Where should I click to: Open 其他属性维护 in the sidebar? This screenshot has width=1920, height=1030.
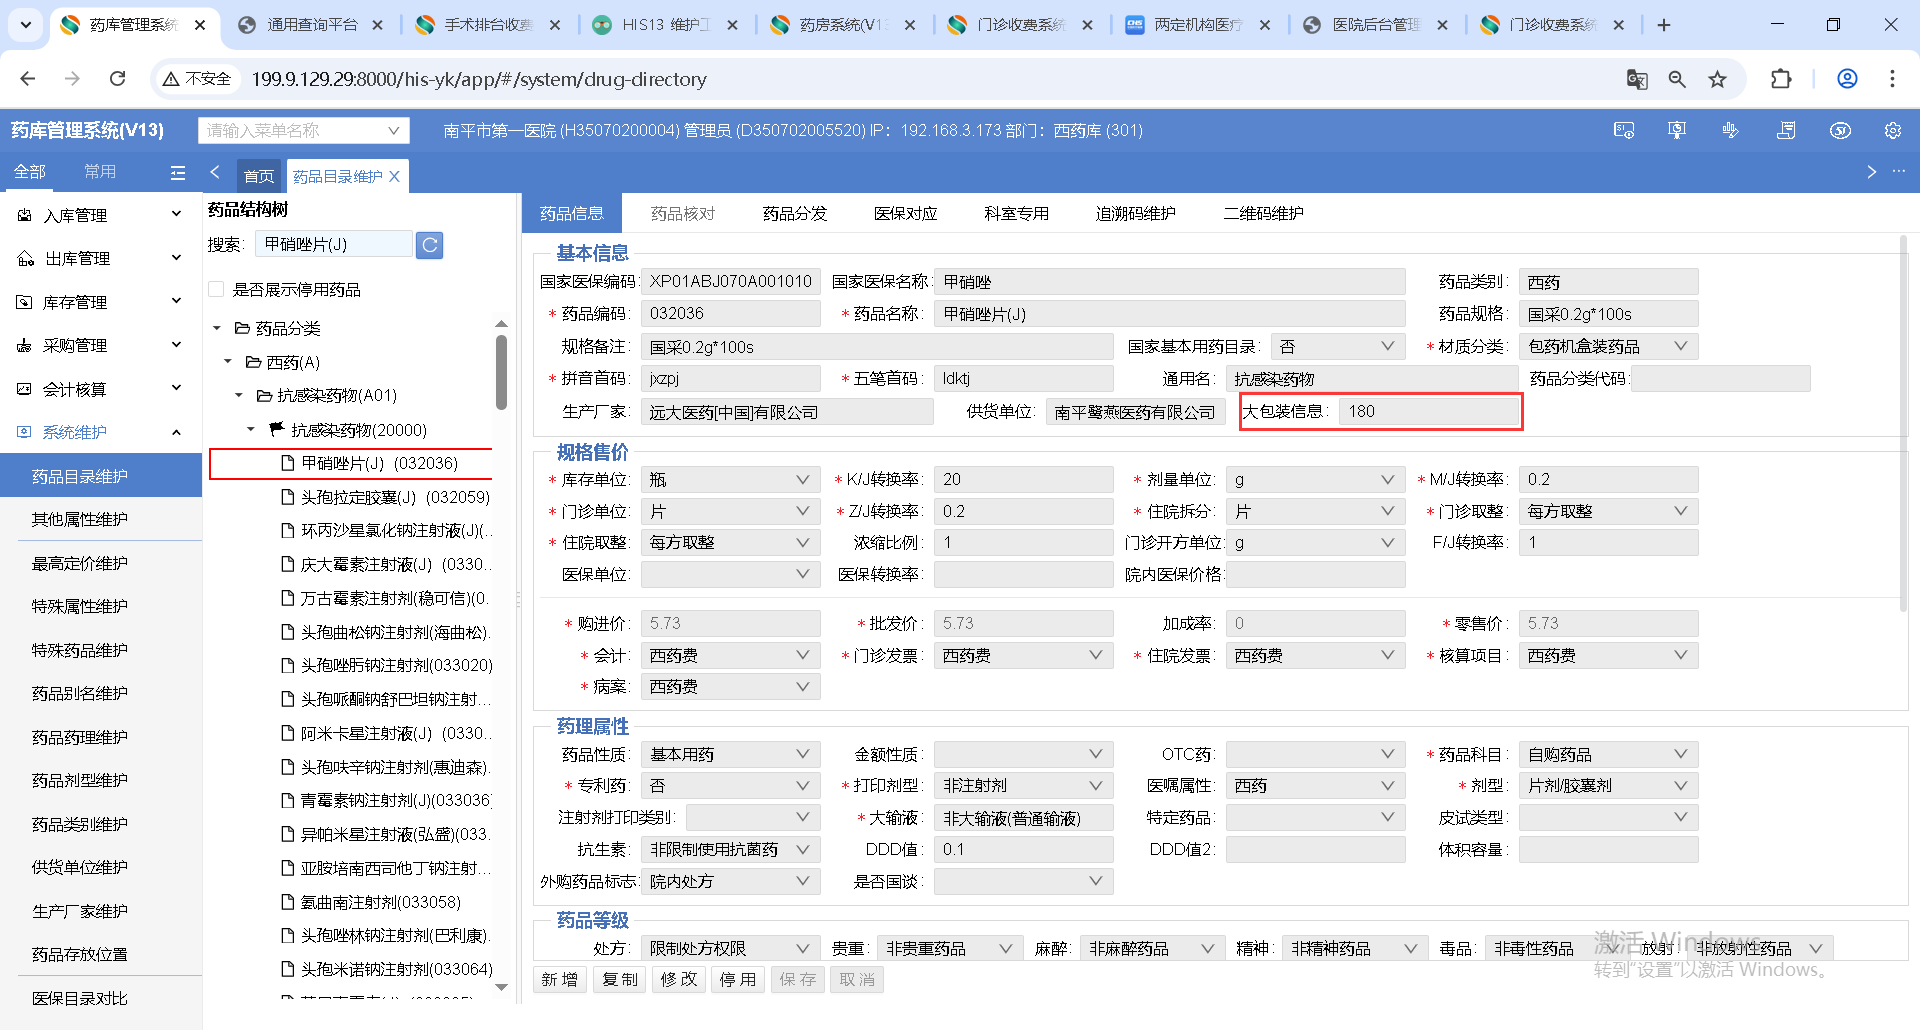(x=80, y=520)
